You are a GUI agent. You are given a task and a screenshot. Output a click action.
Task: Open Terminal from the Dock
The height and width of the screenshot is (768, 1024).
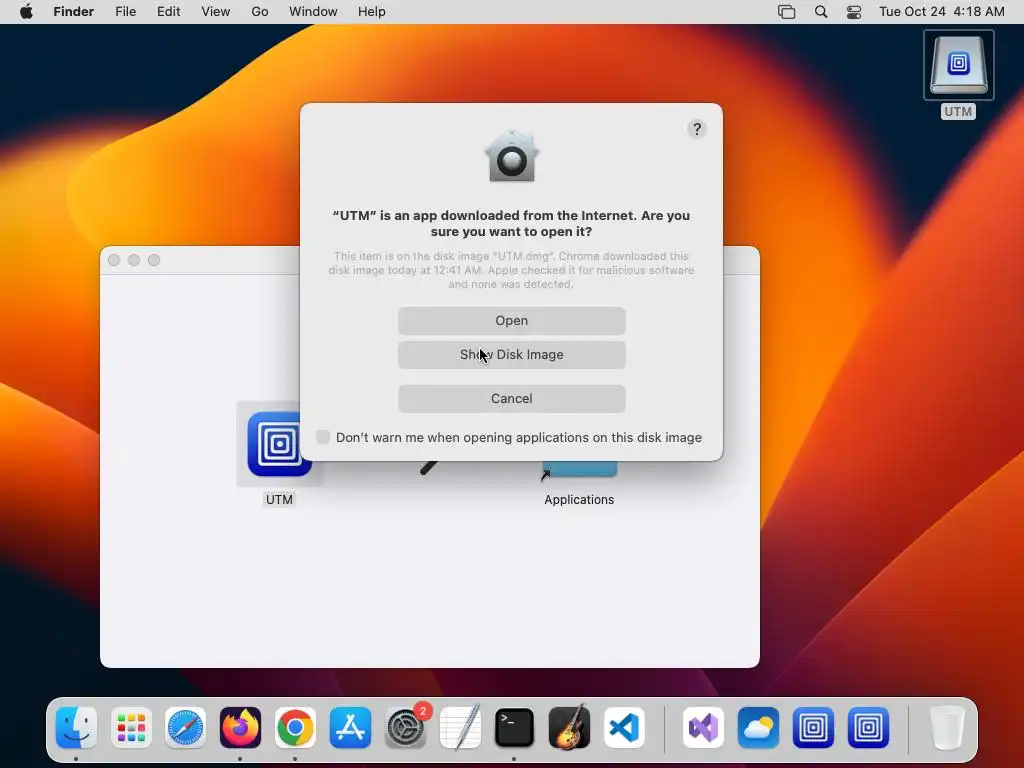(515, 728)
